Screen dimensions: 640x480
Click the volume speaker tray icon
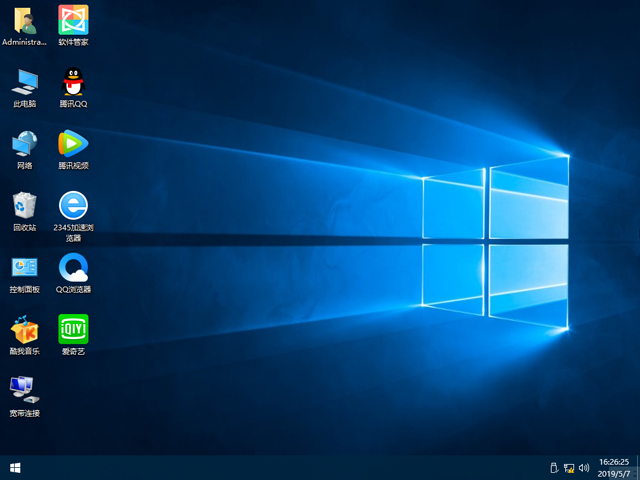582,467
